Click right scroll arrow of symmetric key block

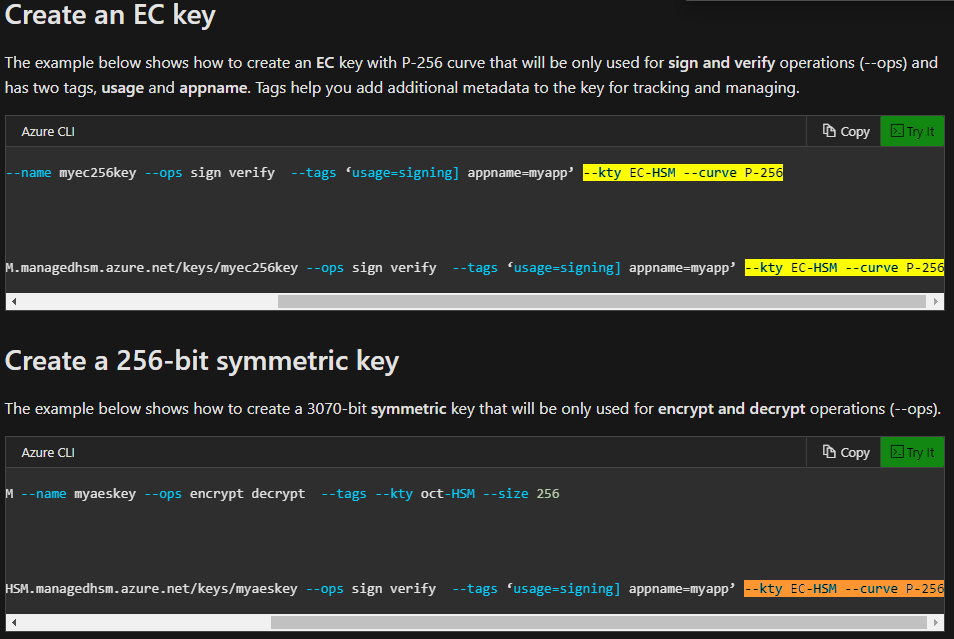click(936, 622)
